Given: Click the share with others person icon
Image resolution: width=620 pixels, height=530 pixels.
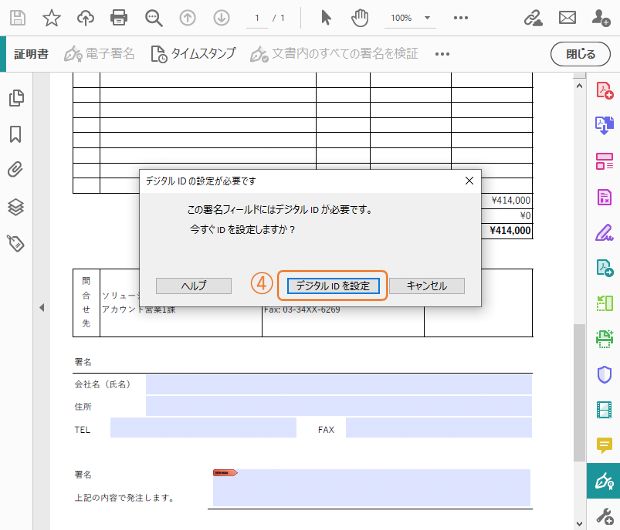Looking at the screenshot, I should point(601,18).
